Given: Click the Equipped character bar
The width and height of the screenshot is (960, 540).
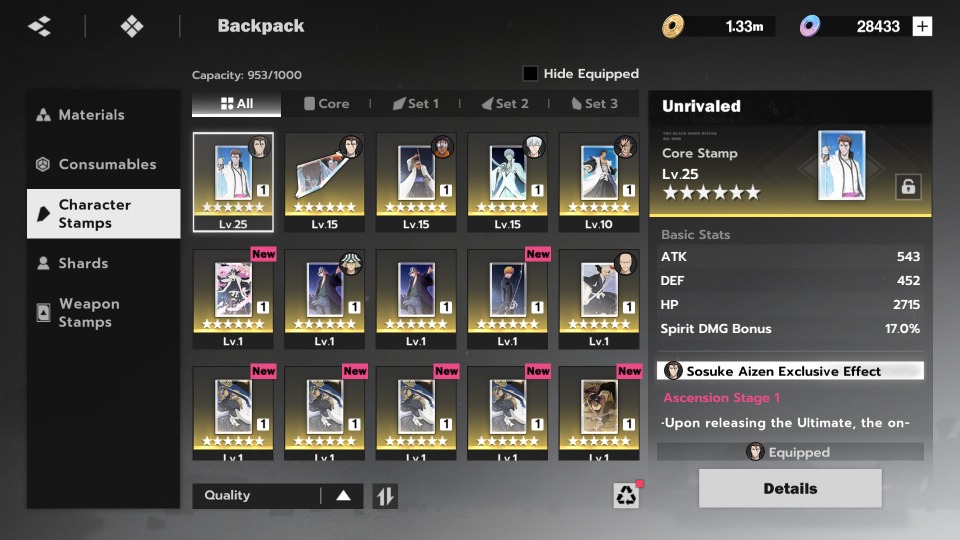Looking at the screenshot, I should tap(790, 452).
